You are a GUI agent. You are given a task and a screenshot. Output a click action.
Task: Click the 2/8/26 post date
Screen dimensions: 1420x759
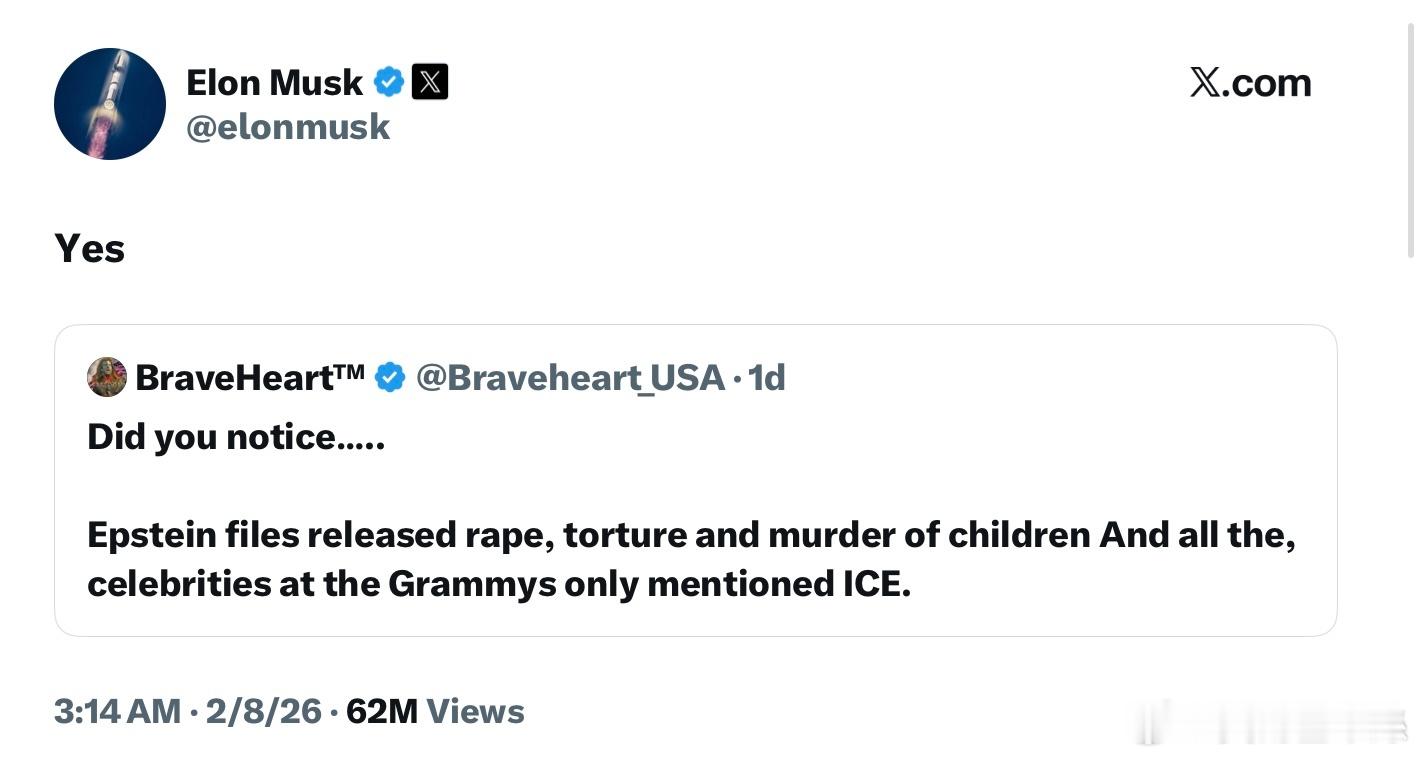pyautogui.click(x=263, y=711)
